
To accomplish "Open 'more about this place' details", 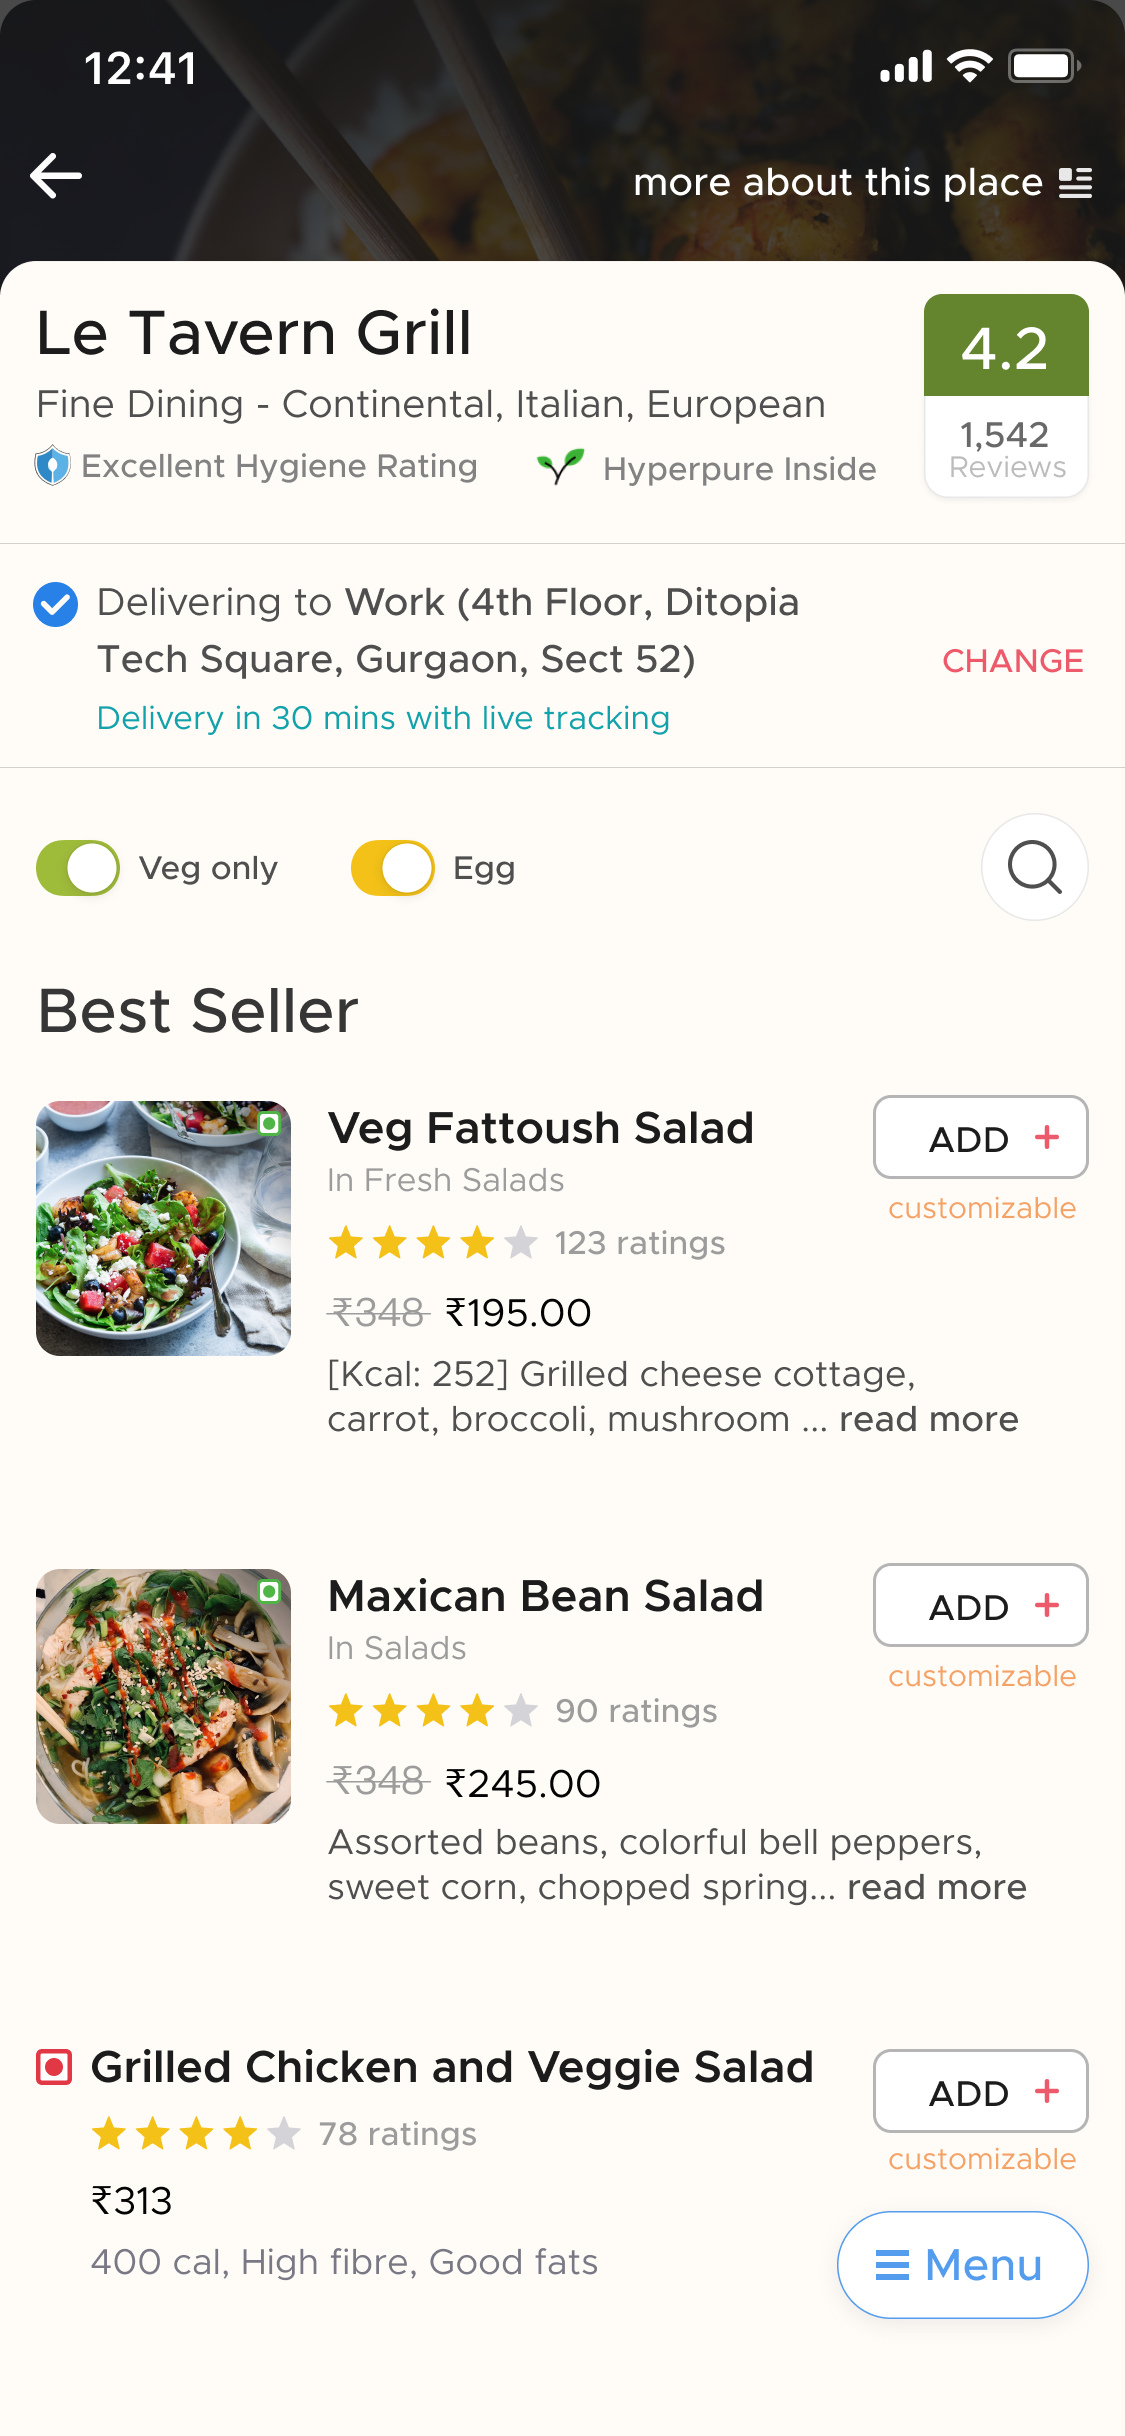I will [838, 183].
